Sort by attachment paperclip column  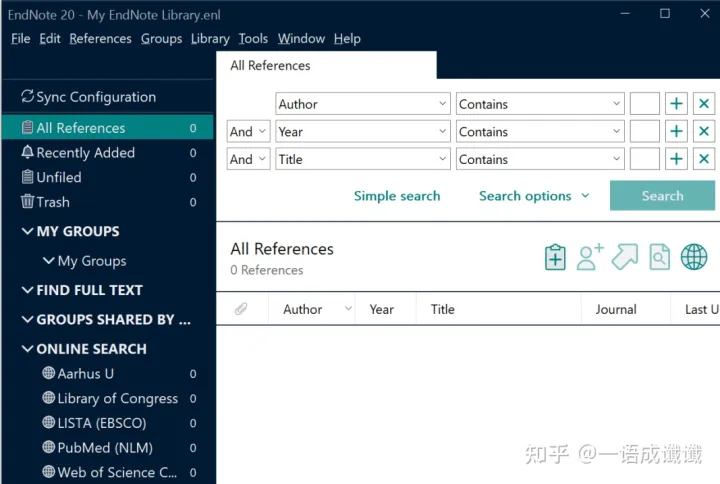(241, 309)
